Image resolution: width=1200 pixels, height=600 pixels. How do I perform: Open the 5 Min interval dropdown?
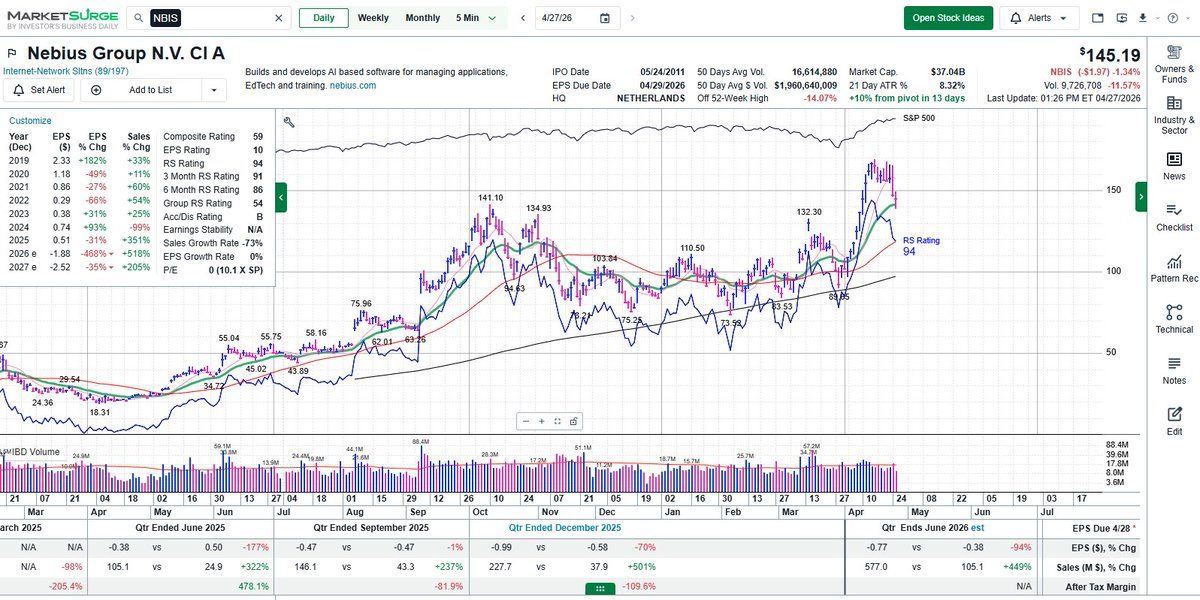tap(475, 18)
